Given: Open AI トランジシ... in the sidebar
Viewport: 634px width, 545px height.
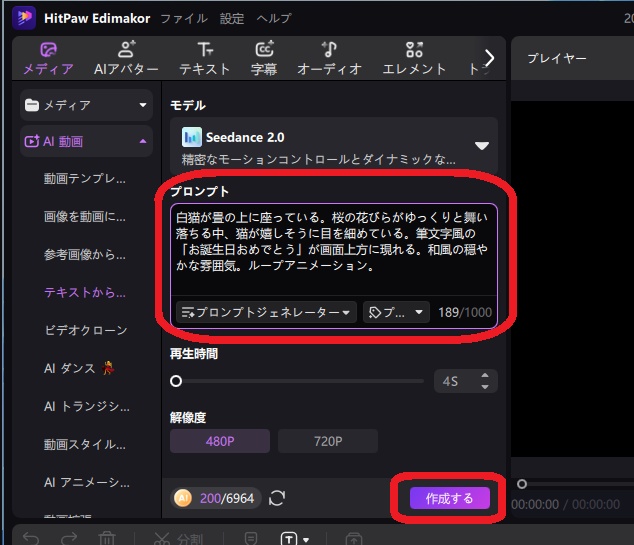Looking at the screenshot, I should pos(87,406).
